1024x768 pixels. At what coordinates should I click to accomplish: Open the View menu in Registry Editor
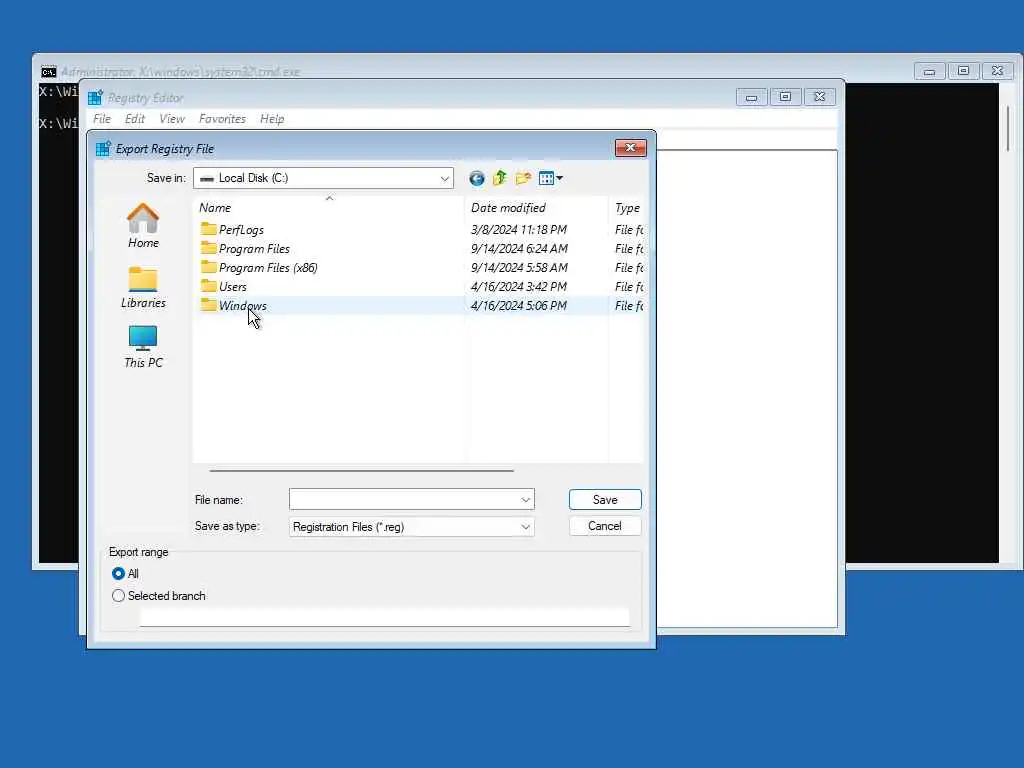click(x=172, y=119)
